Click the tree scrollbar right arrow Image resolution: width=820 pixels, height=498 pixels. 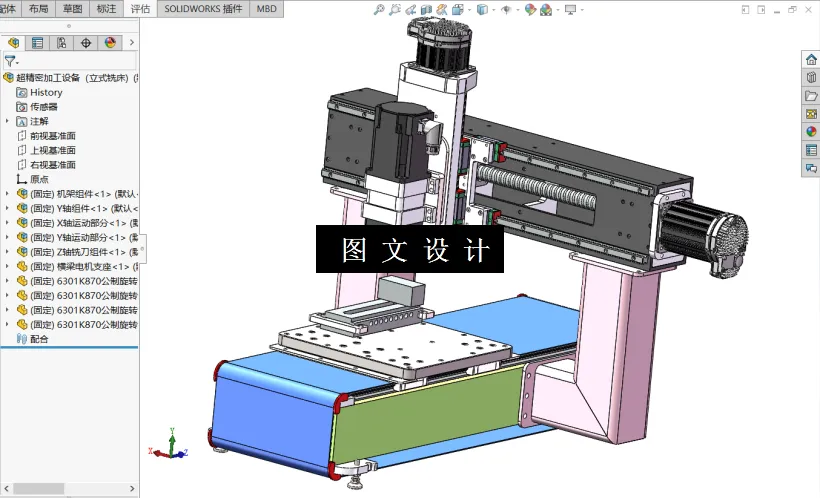point(132,489)
